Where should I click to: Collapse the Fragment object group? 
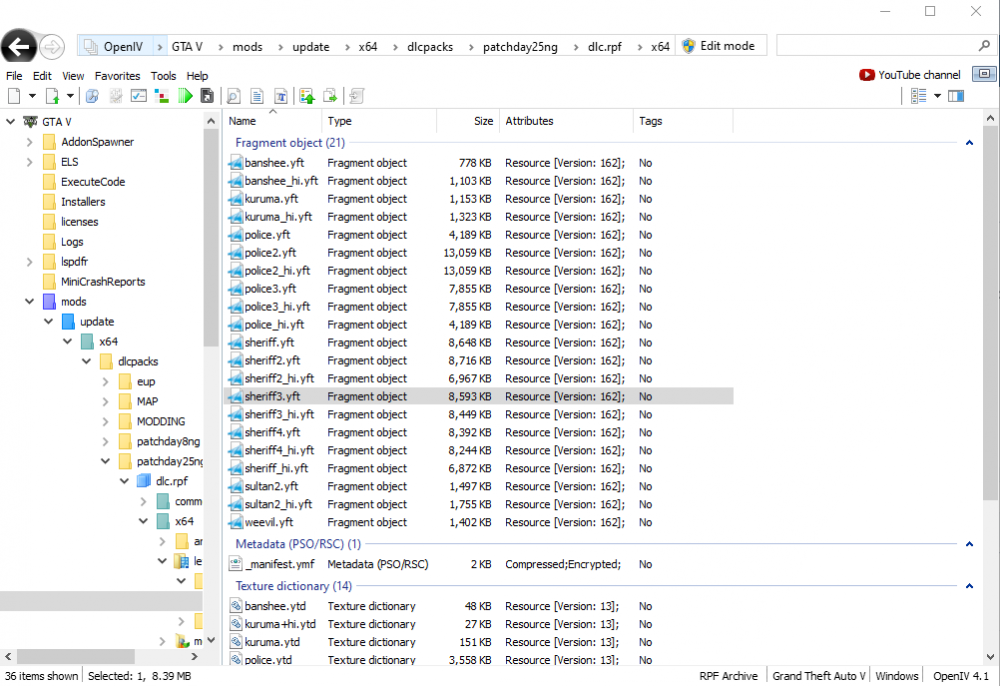pos(968,143)
